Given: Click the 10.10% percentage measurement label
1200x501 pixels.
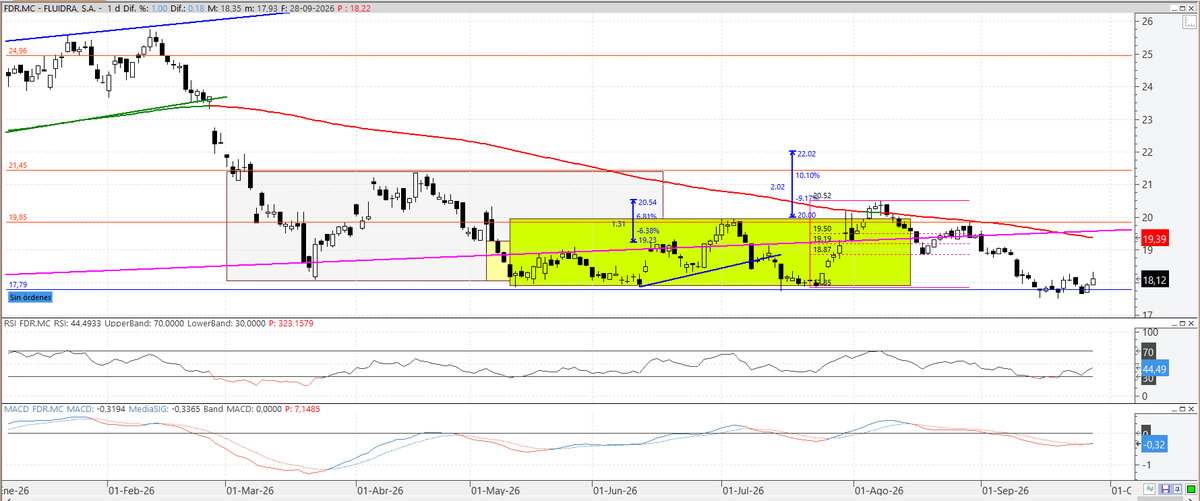Looking at the screenshot, I should [808, 175].
